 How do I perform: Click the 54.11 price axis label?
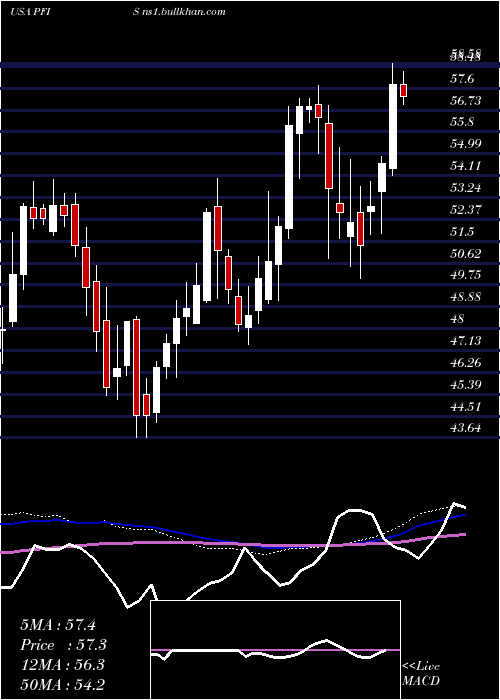pyautogui.click(x=466, y=166)
